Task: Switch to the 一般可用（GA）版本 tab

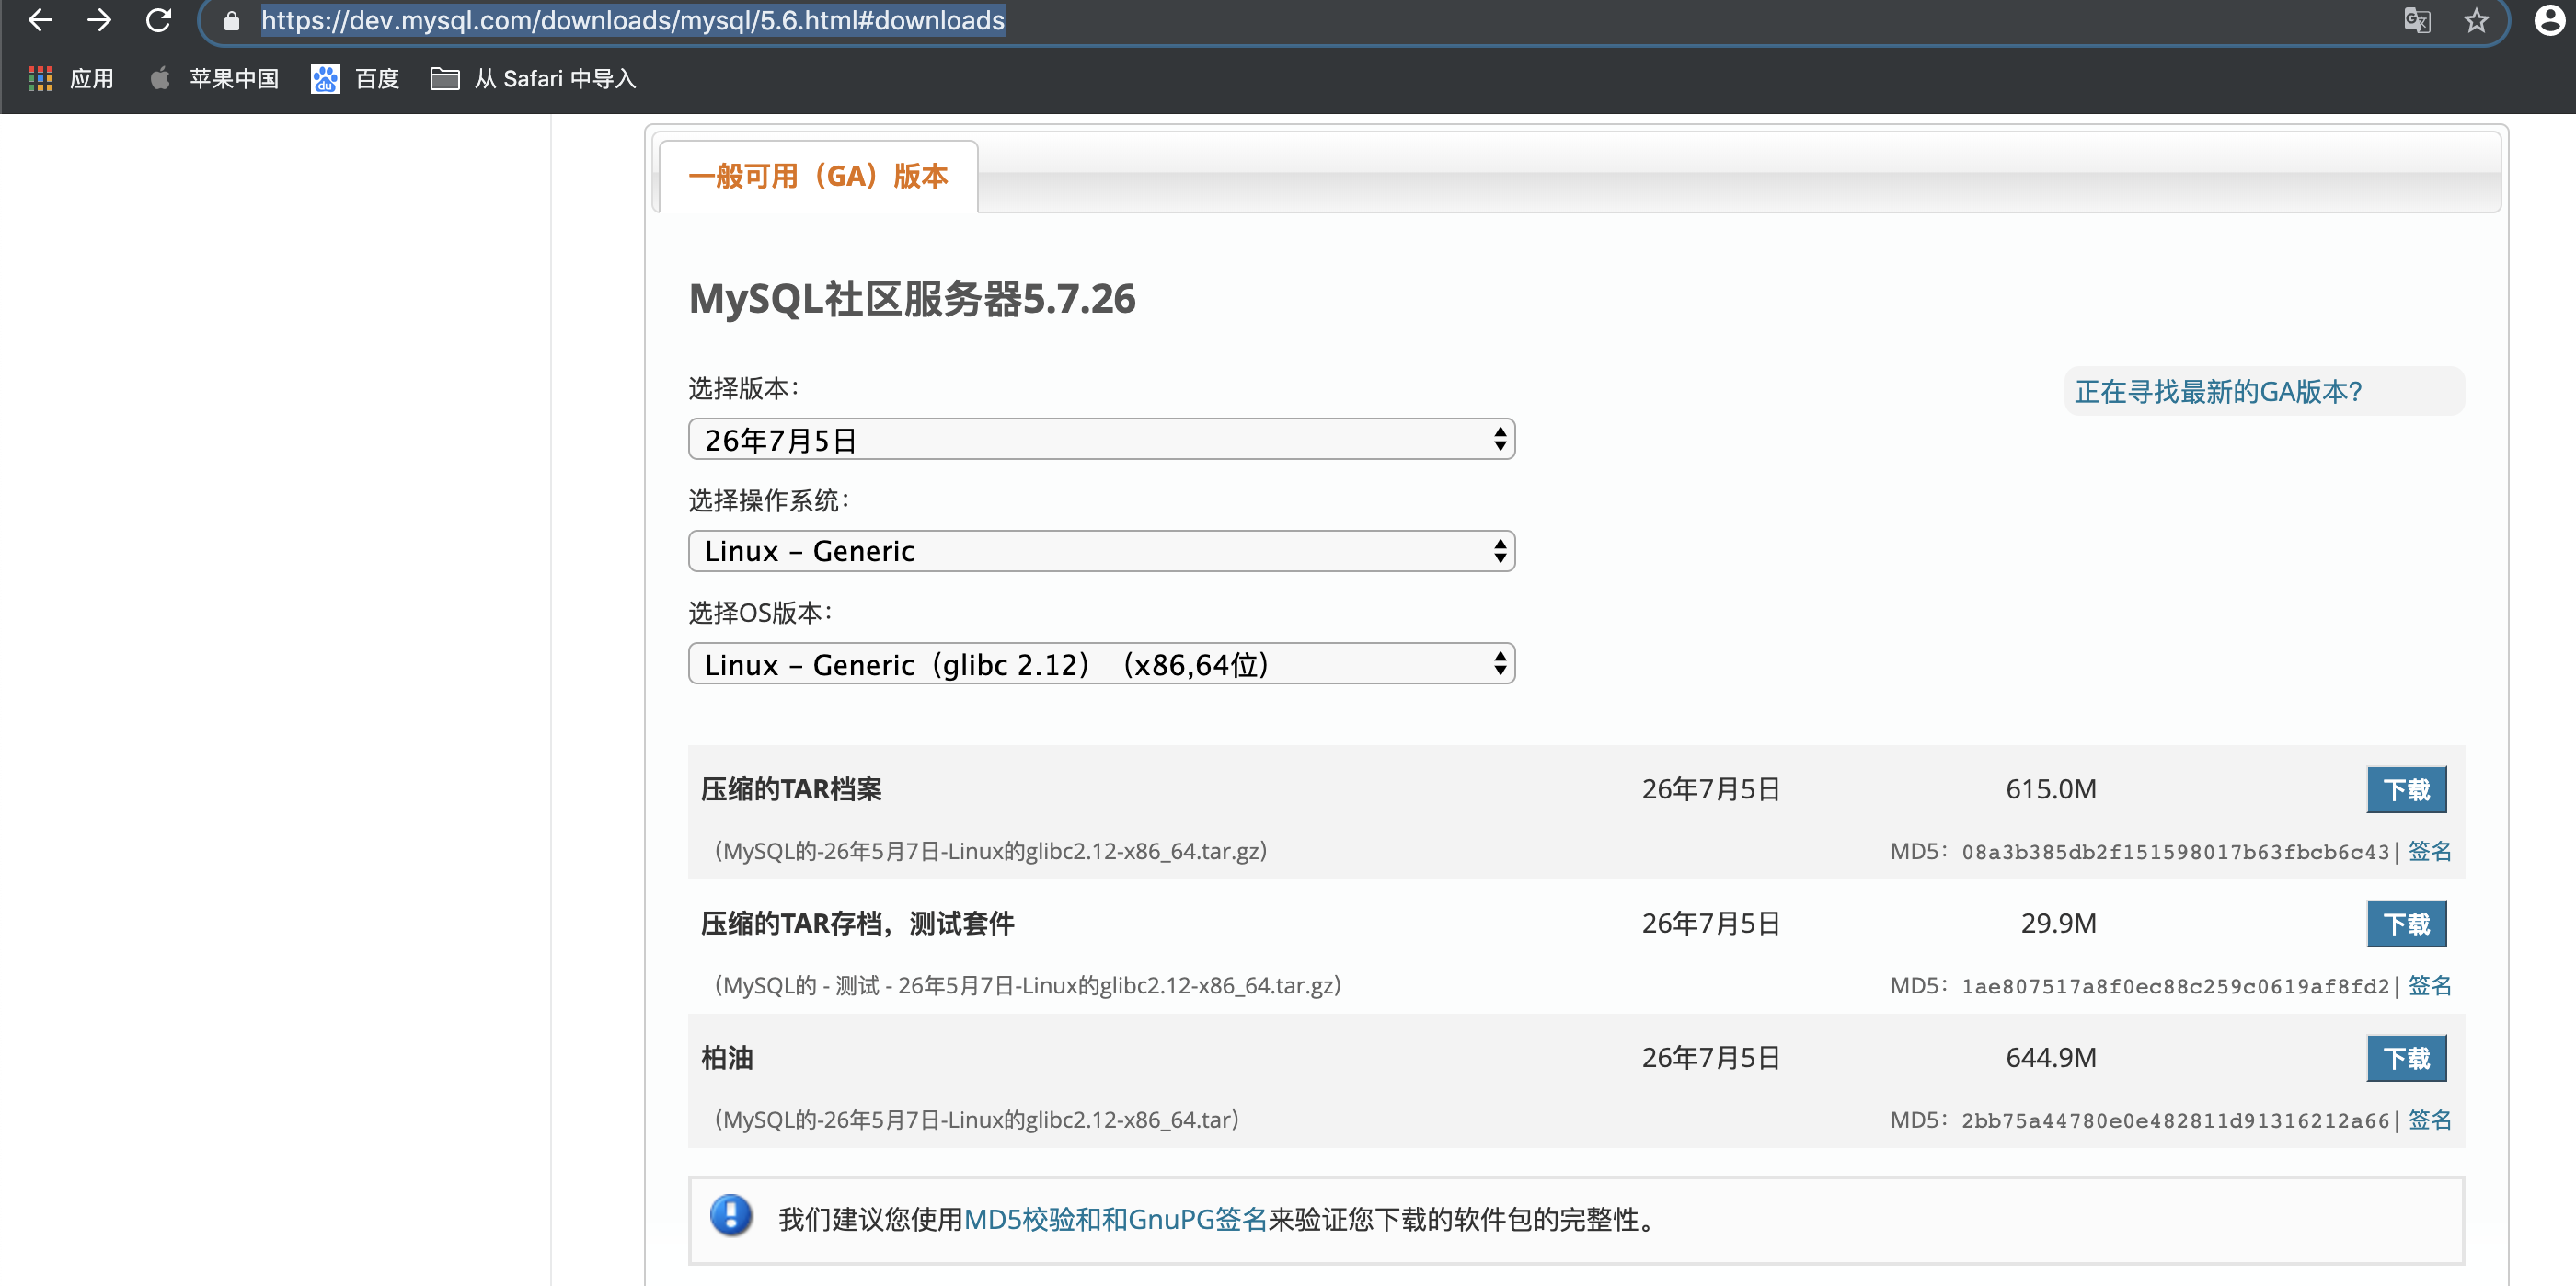Action: 818,177
